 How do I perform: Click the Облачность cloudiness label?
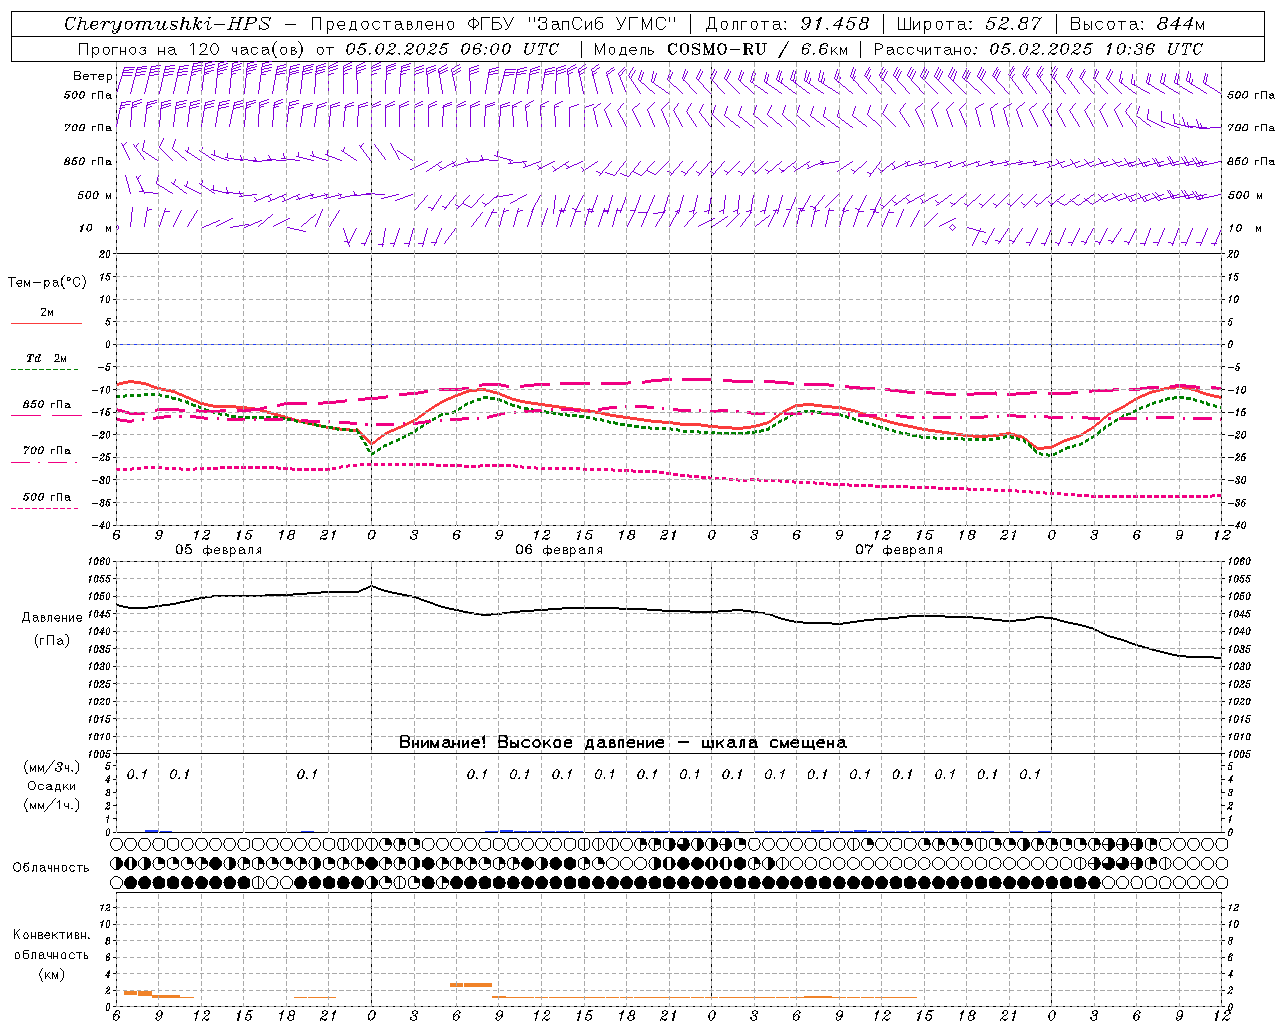point(51,868)
